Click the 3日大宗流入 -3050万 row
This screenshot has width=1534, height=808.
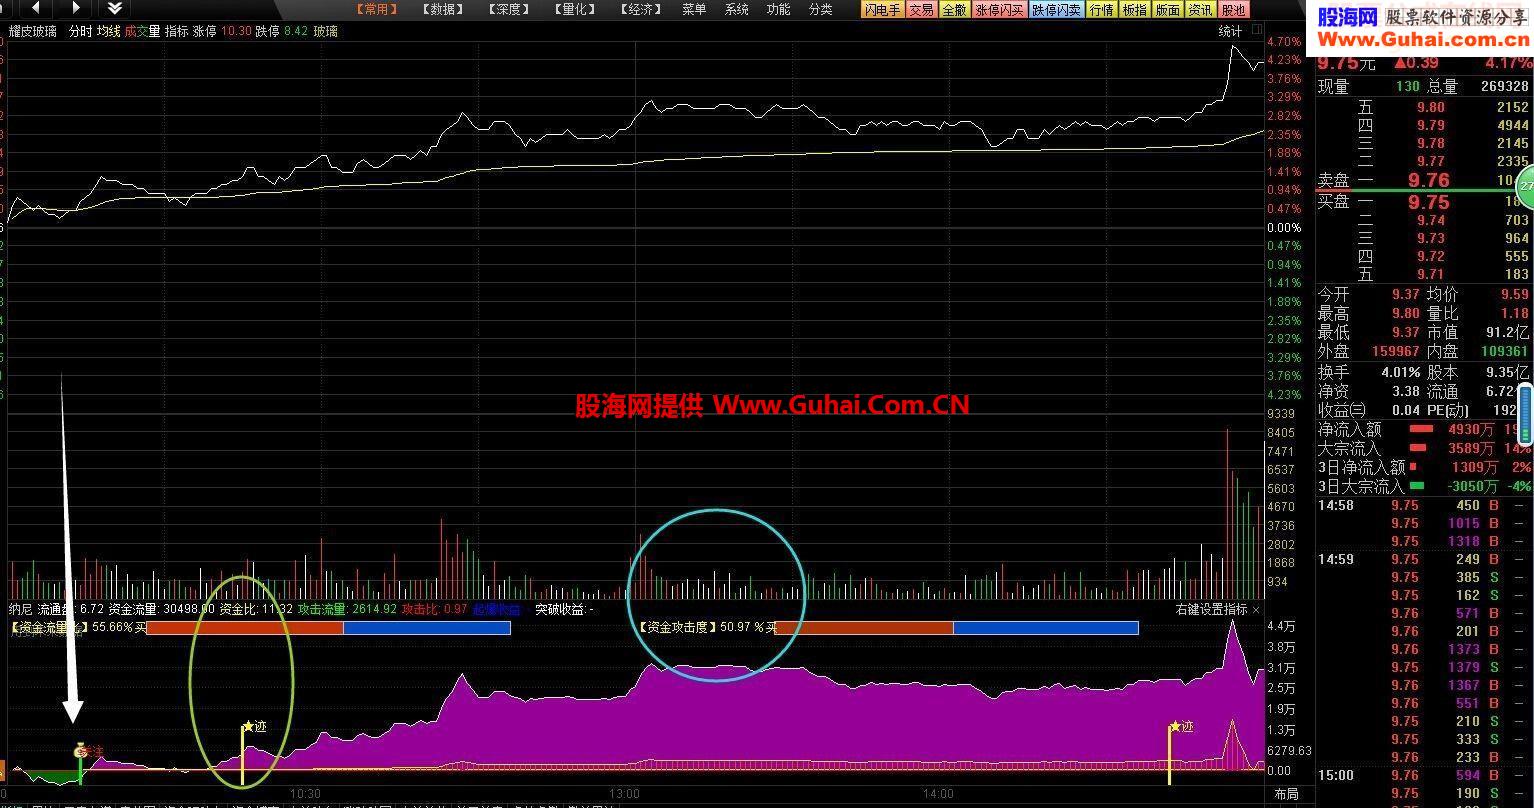[1424, 486]
